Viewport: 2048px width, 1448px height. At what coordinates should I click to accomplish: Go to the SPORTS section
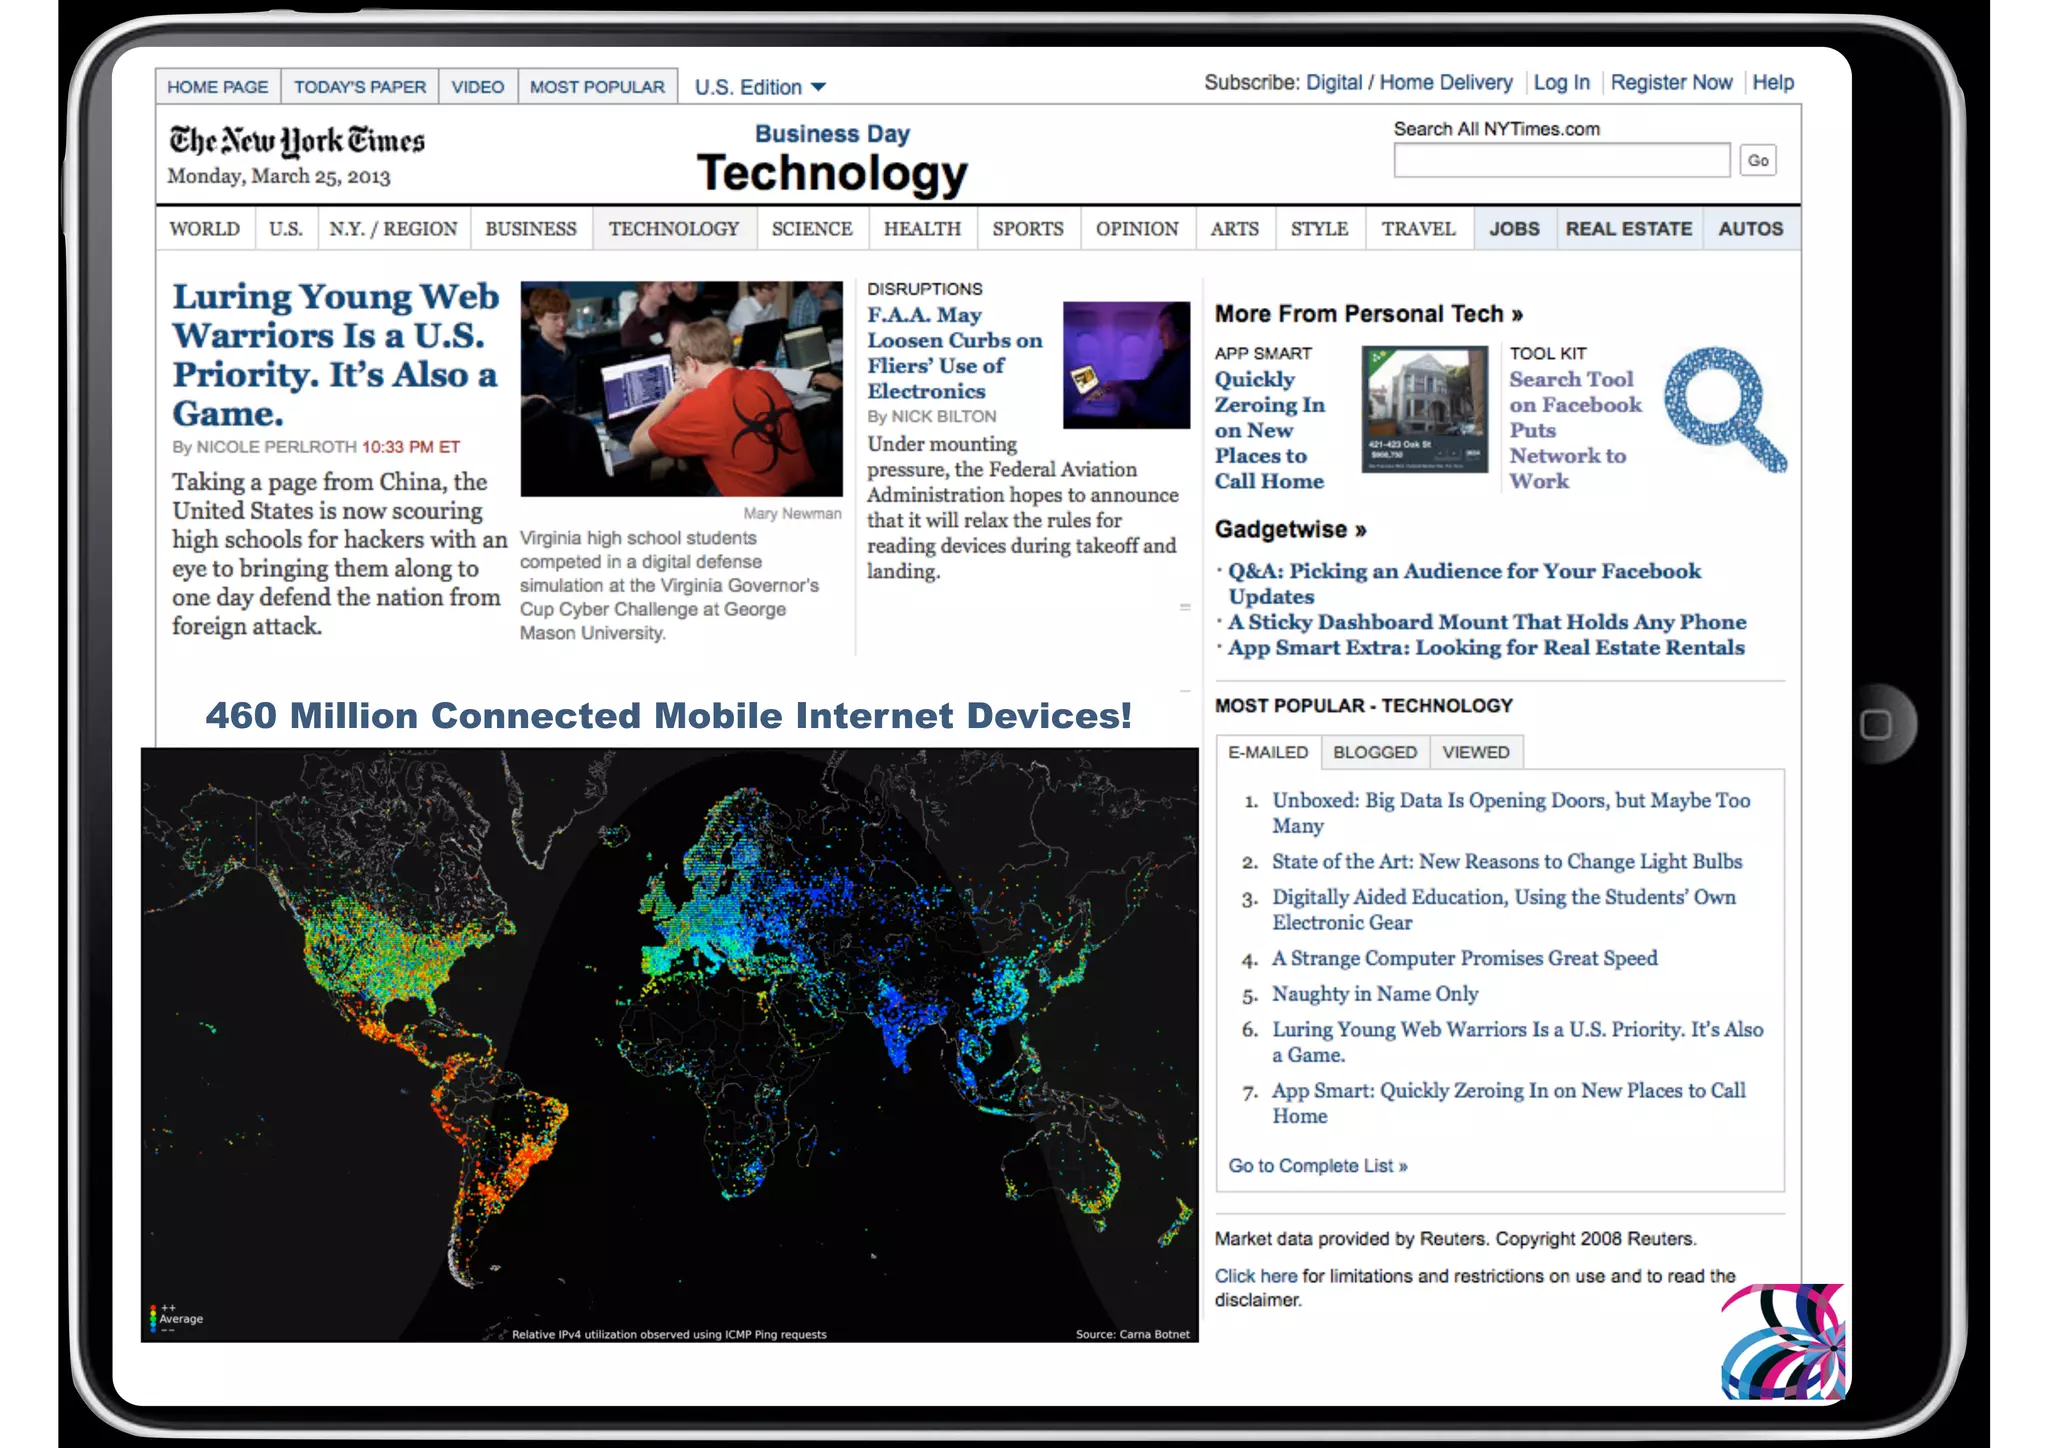pyautogui.click(x=1028, y=229)
